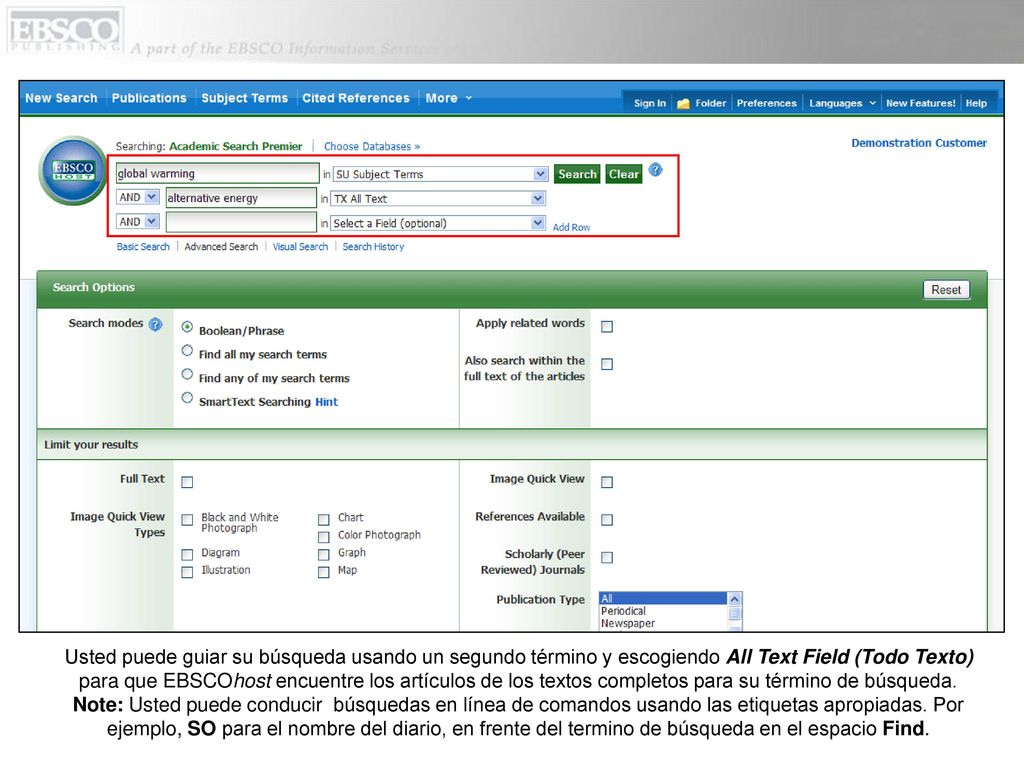The width and height of the screenshot is (1024, 768).
Task: Open SmartText Searching Hint link
Action: coord(327,402)
